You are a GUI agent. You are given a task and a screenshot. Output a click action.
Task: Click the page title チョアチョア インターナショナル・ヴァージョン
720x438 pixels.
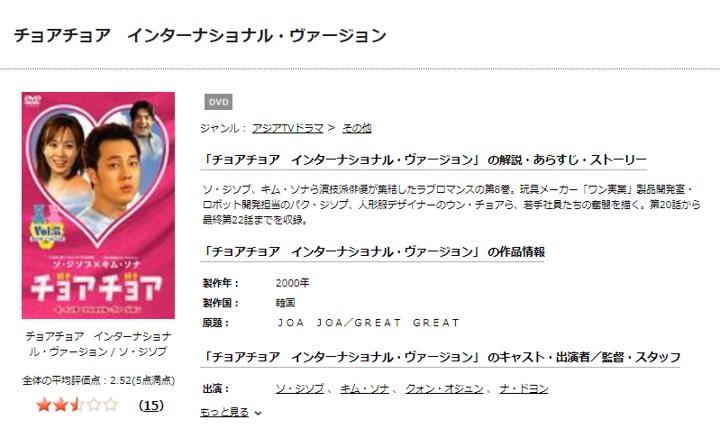click(200, 35)
